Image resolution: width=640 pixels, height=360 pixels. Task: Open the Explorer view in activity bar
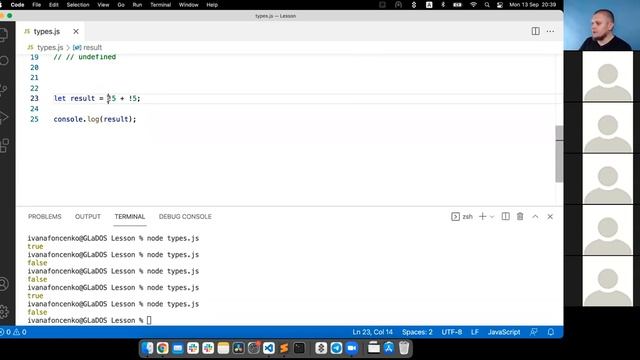3,35
